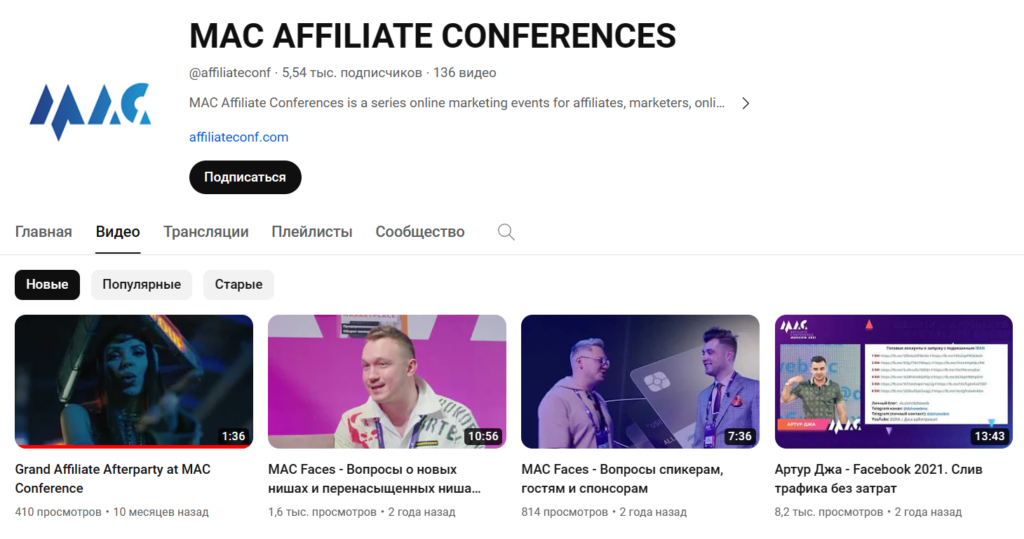Select the Новые filter chip
Screen dimensions: 1024x539
[47, 285]
